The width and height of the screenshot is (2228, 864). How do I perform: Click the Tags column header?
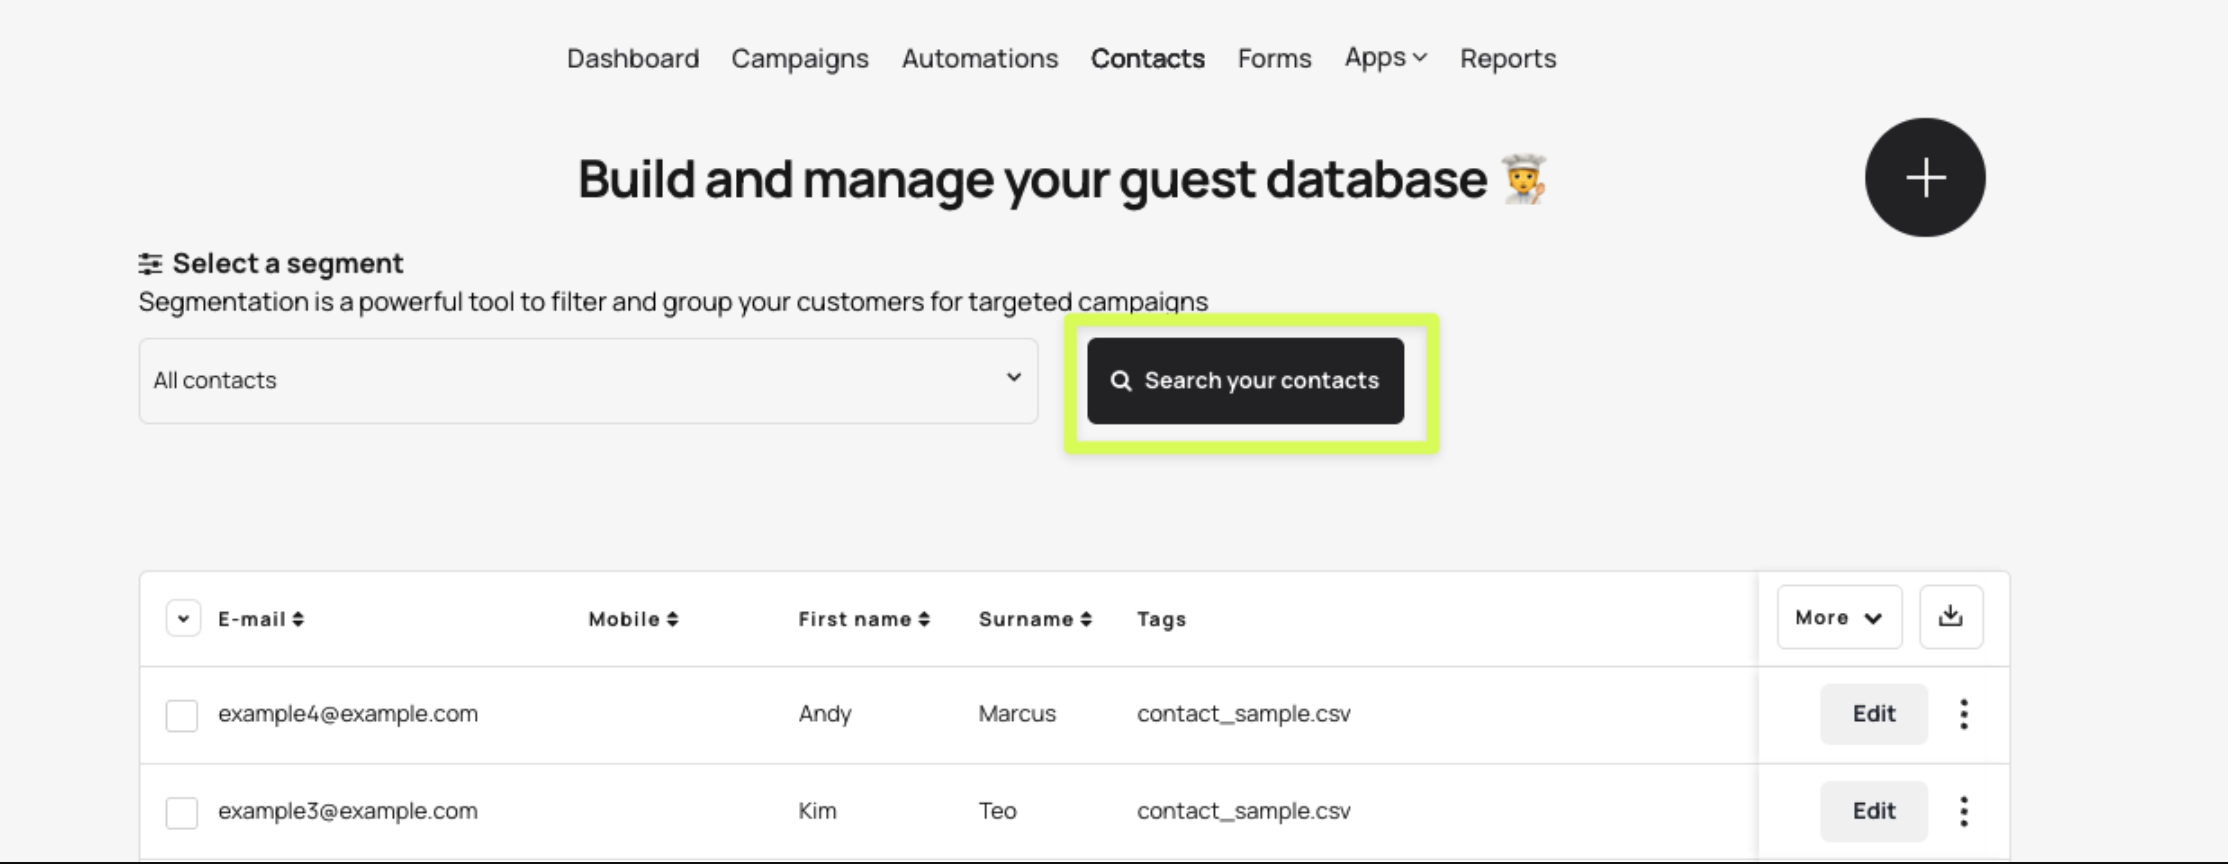coord(1161,619)
